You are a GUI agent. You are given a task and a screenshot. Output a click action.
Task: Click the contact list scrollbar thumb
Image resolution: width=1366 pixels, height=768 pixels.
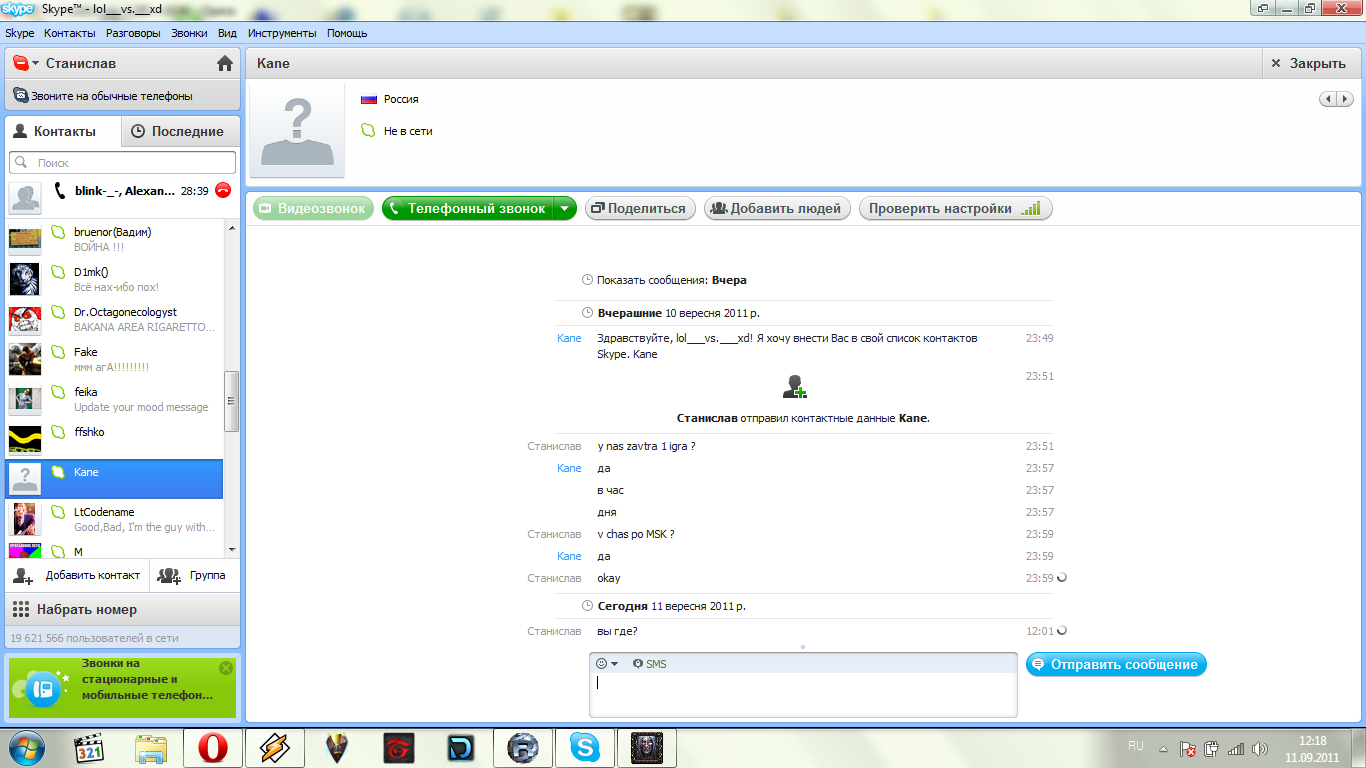click(232, 401)
